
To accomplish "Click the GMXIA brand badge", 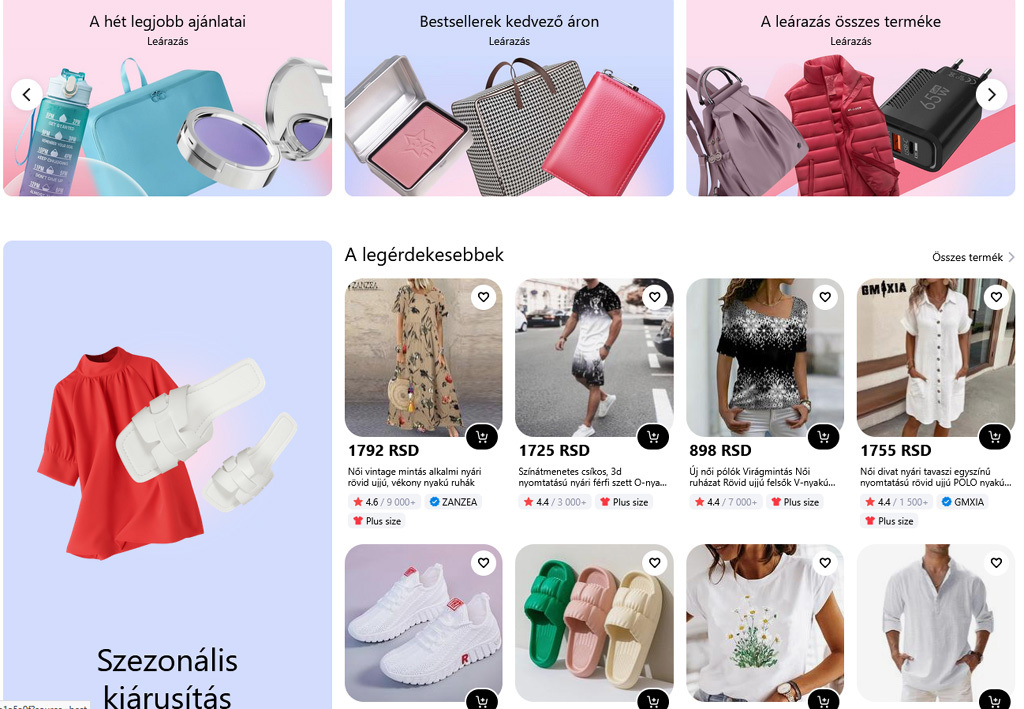I will click(x=963, y=502).
